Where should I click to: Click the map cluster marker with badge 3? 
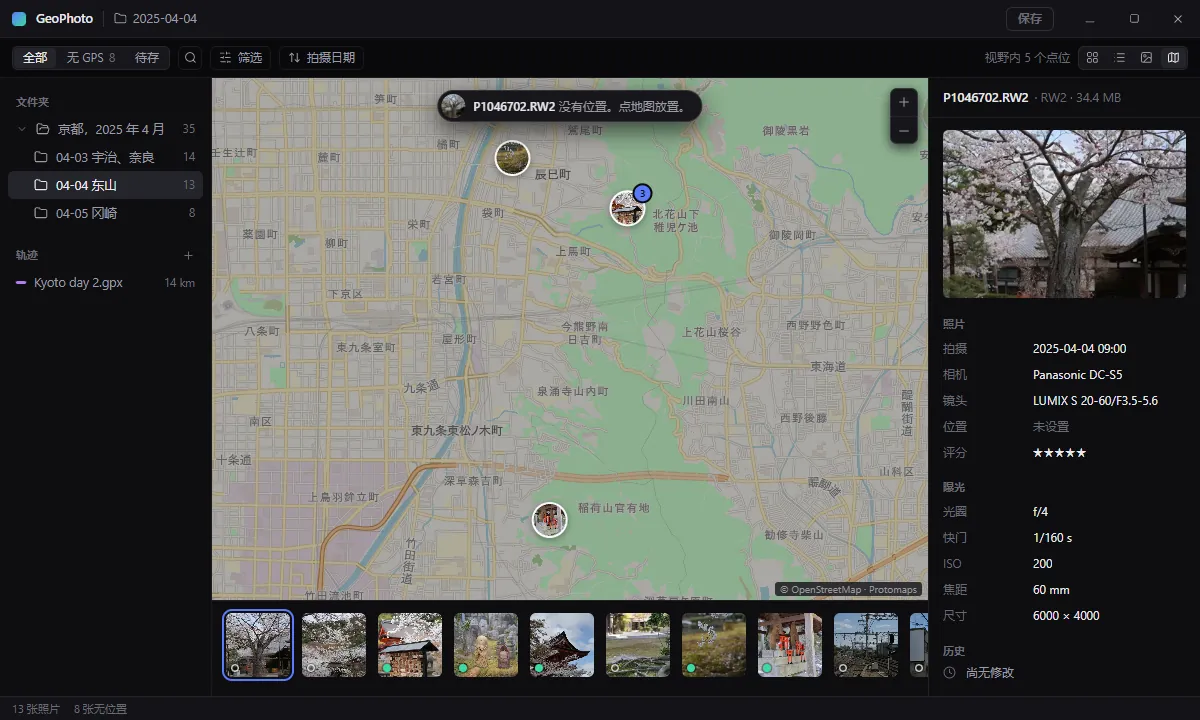628,207
